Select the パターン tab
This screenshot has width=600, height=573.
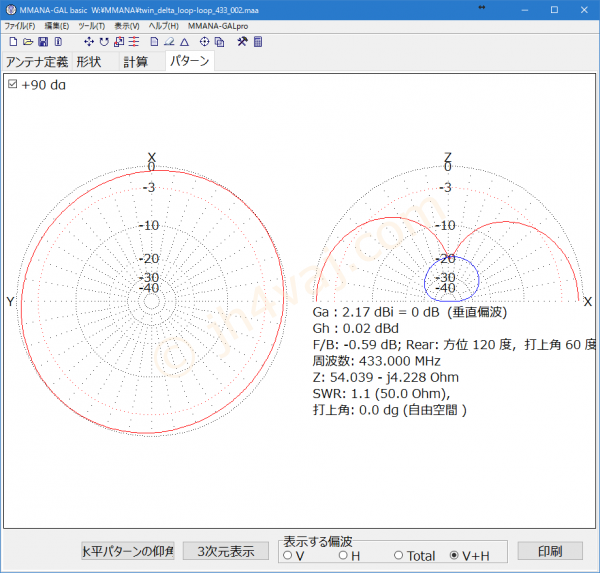coord(190,61)
